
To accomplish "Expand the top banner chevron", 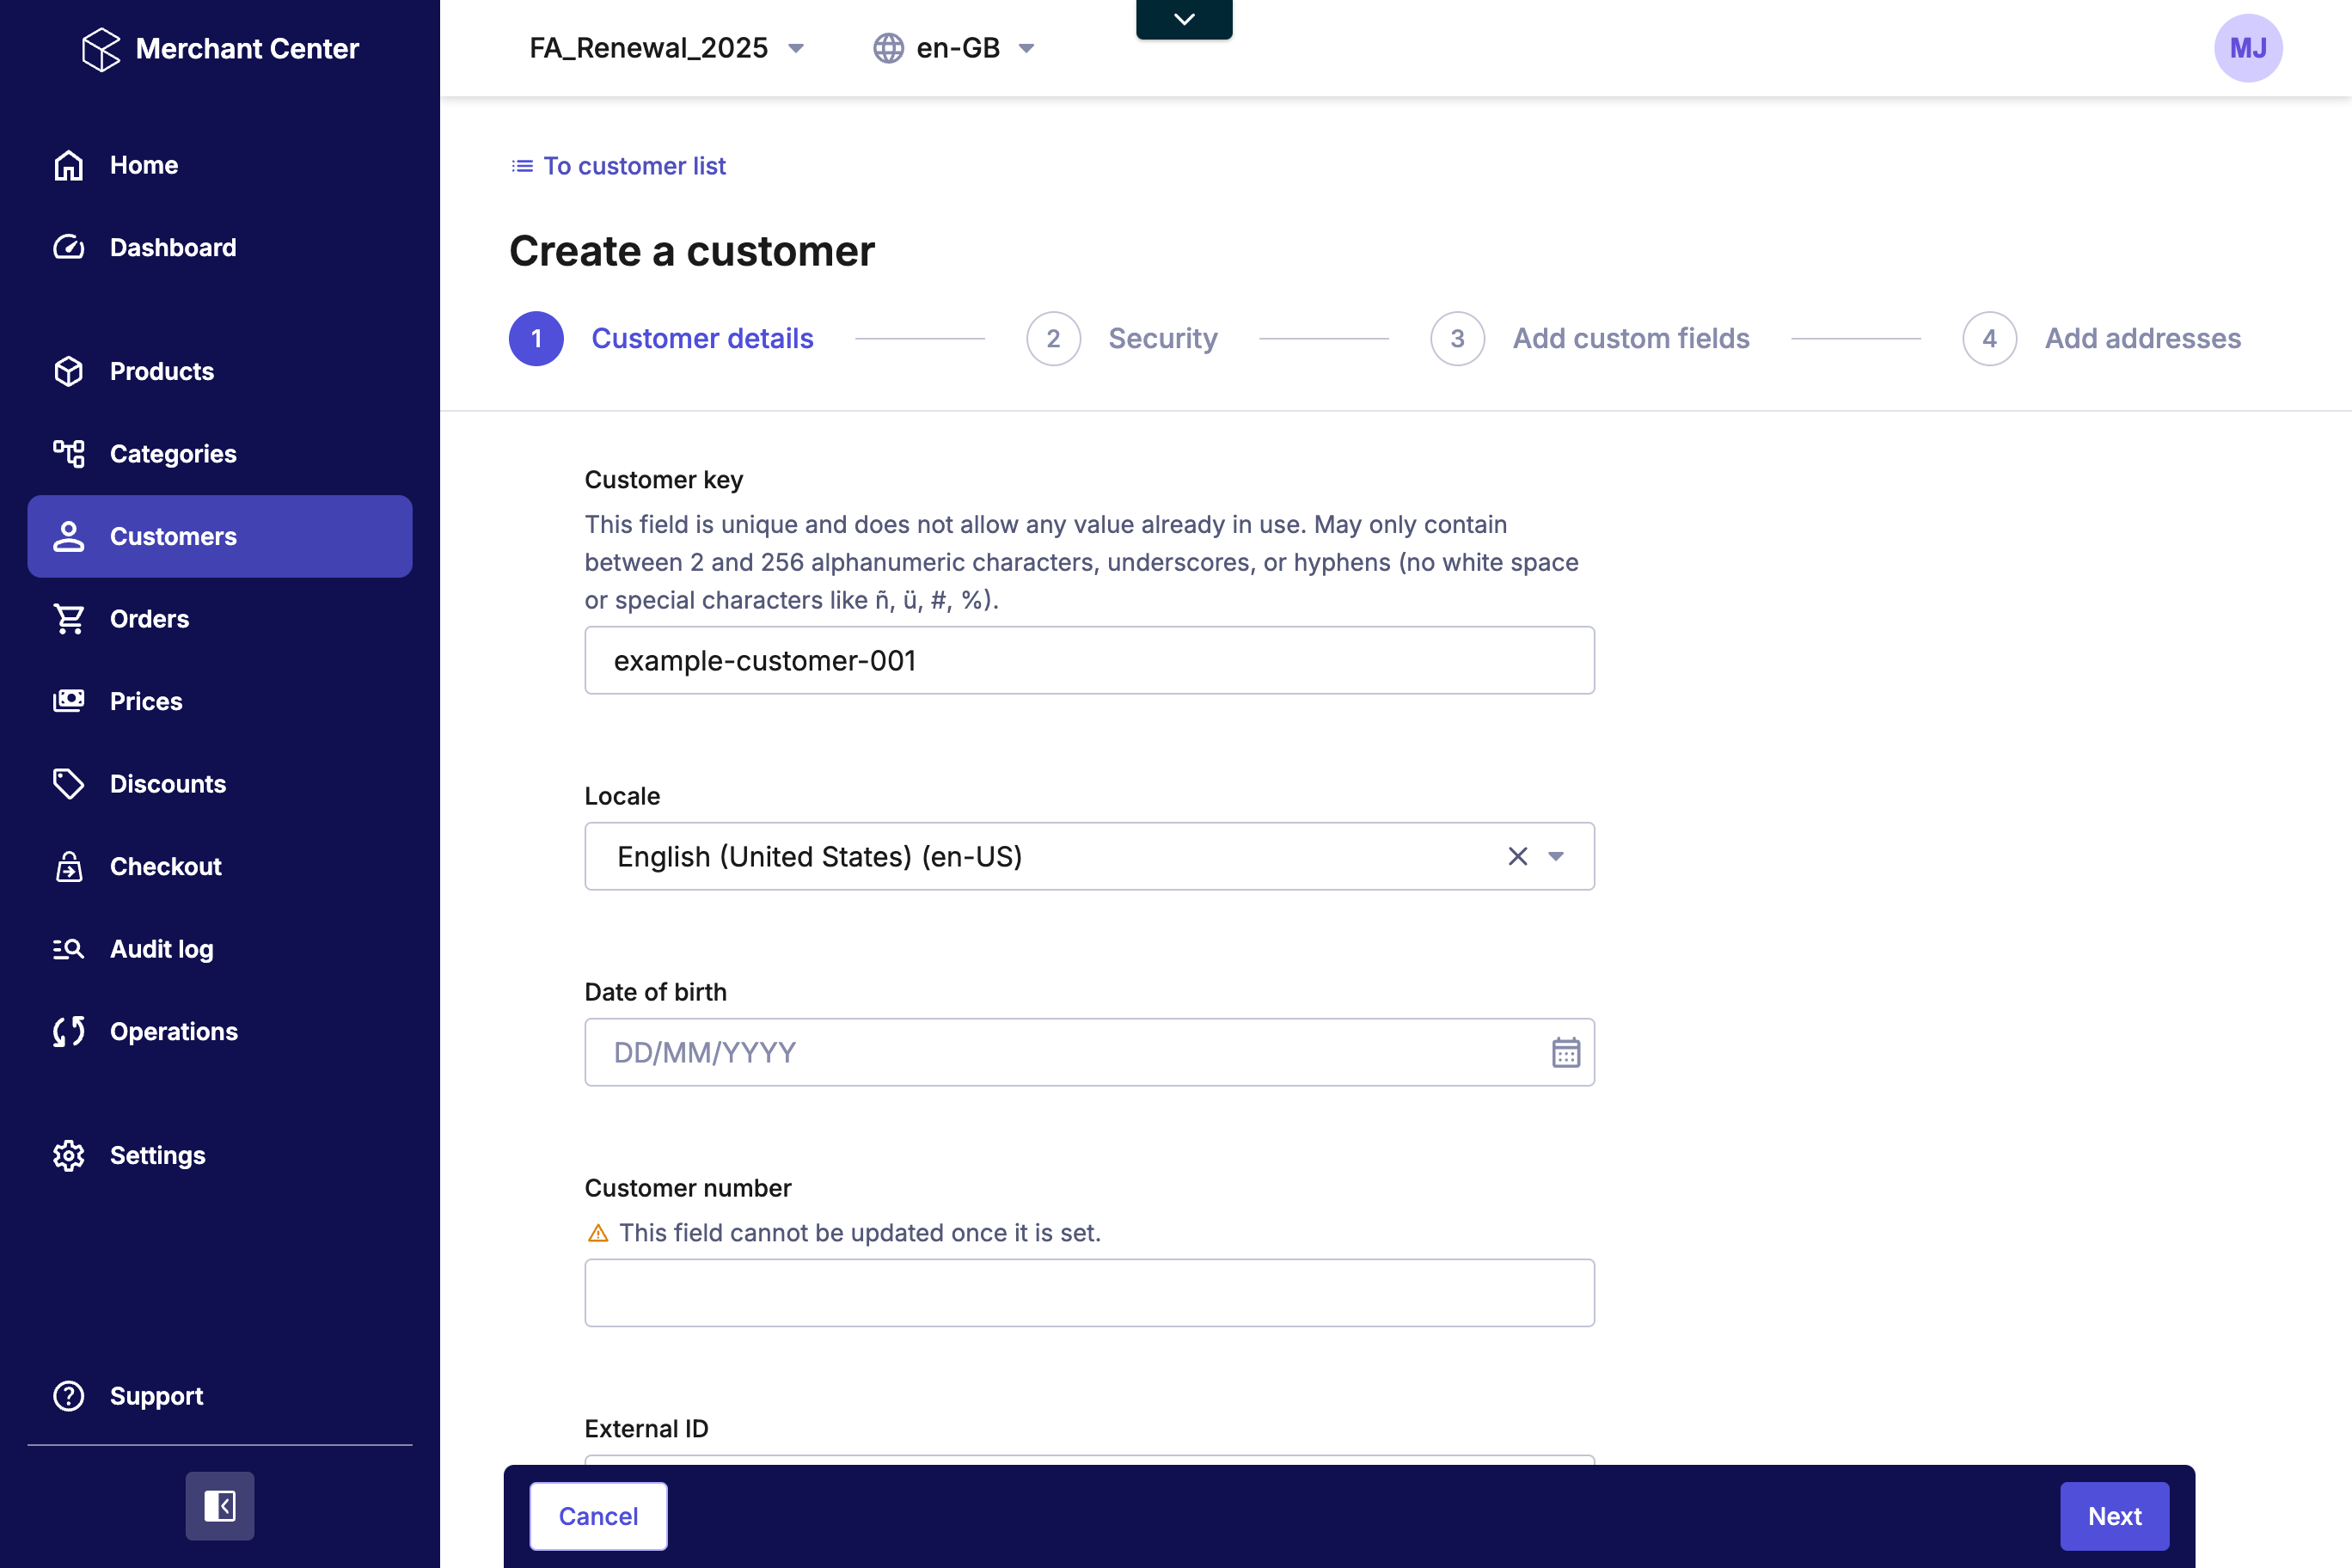I will pos(1184,19).
